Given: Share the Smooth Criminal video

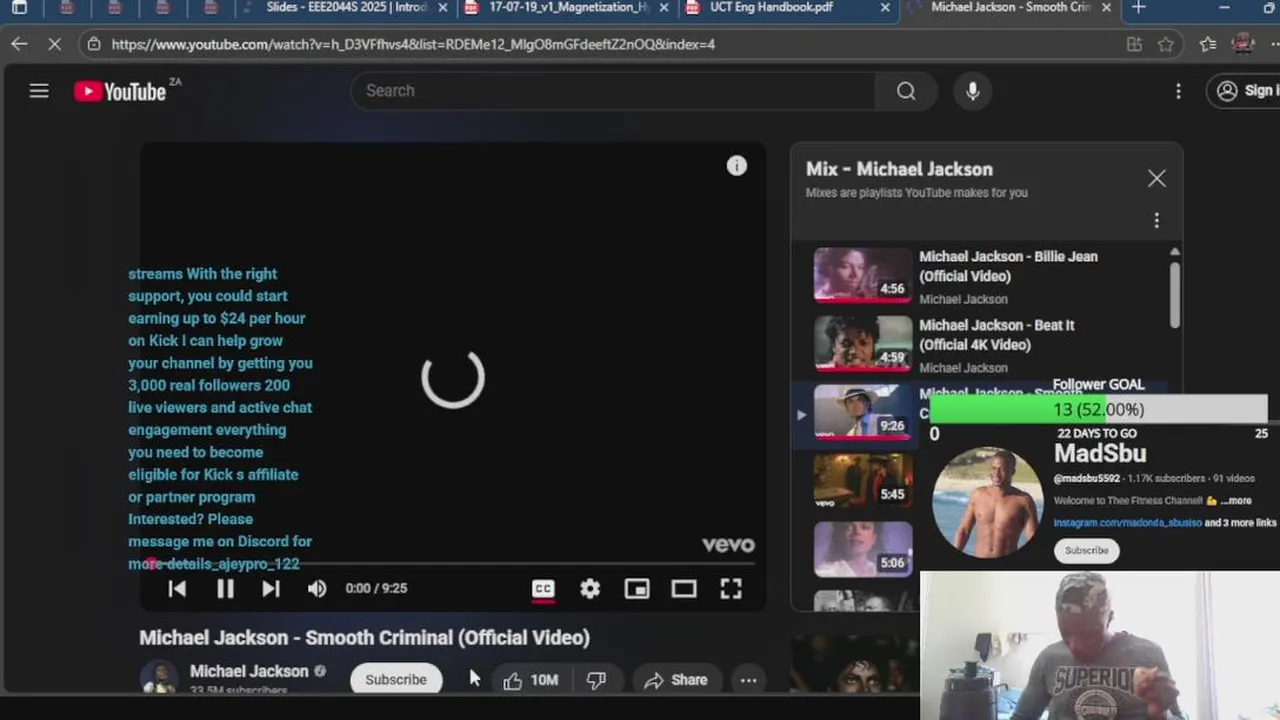Looking at the screenshot, I should (675, 680).
